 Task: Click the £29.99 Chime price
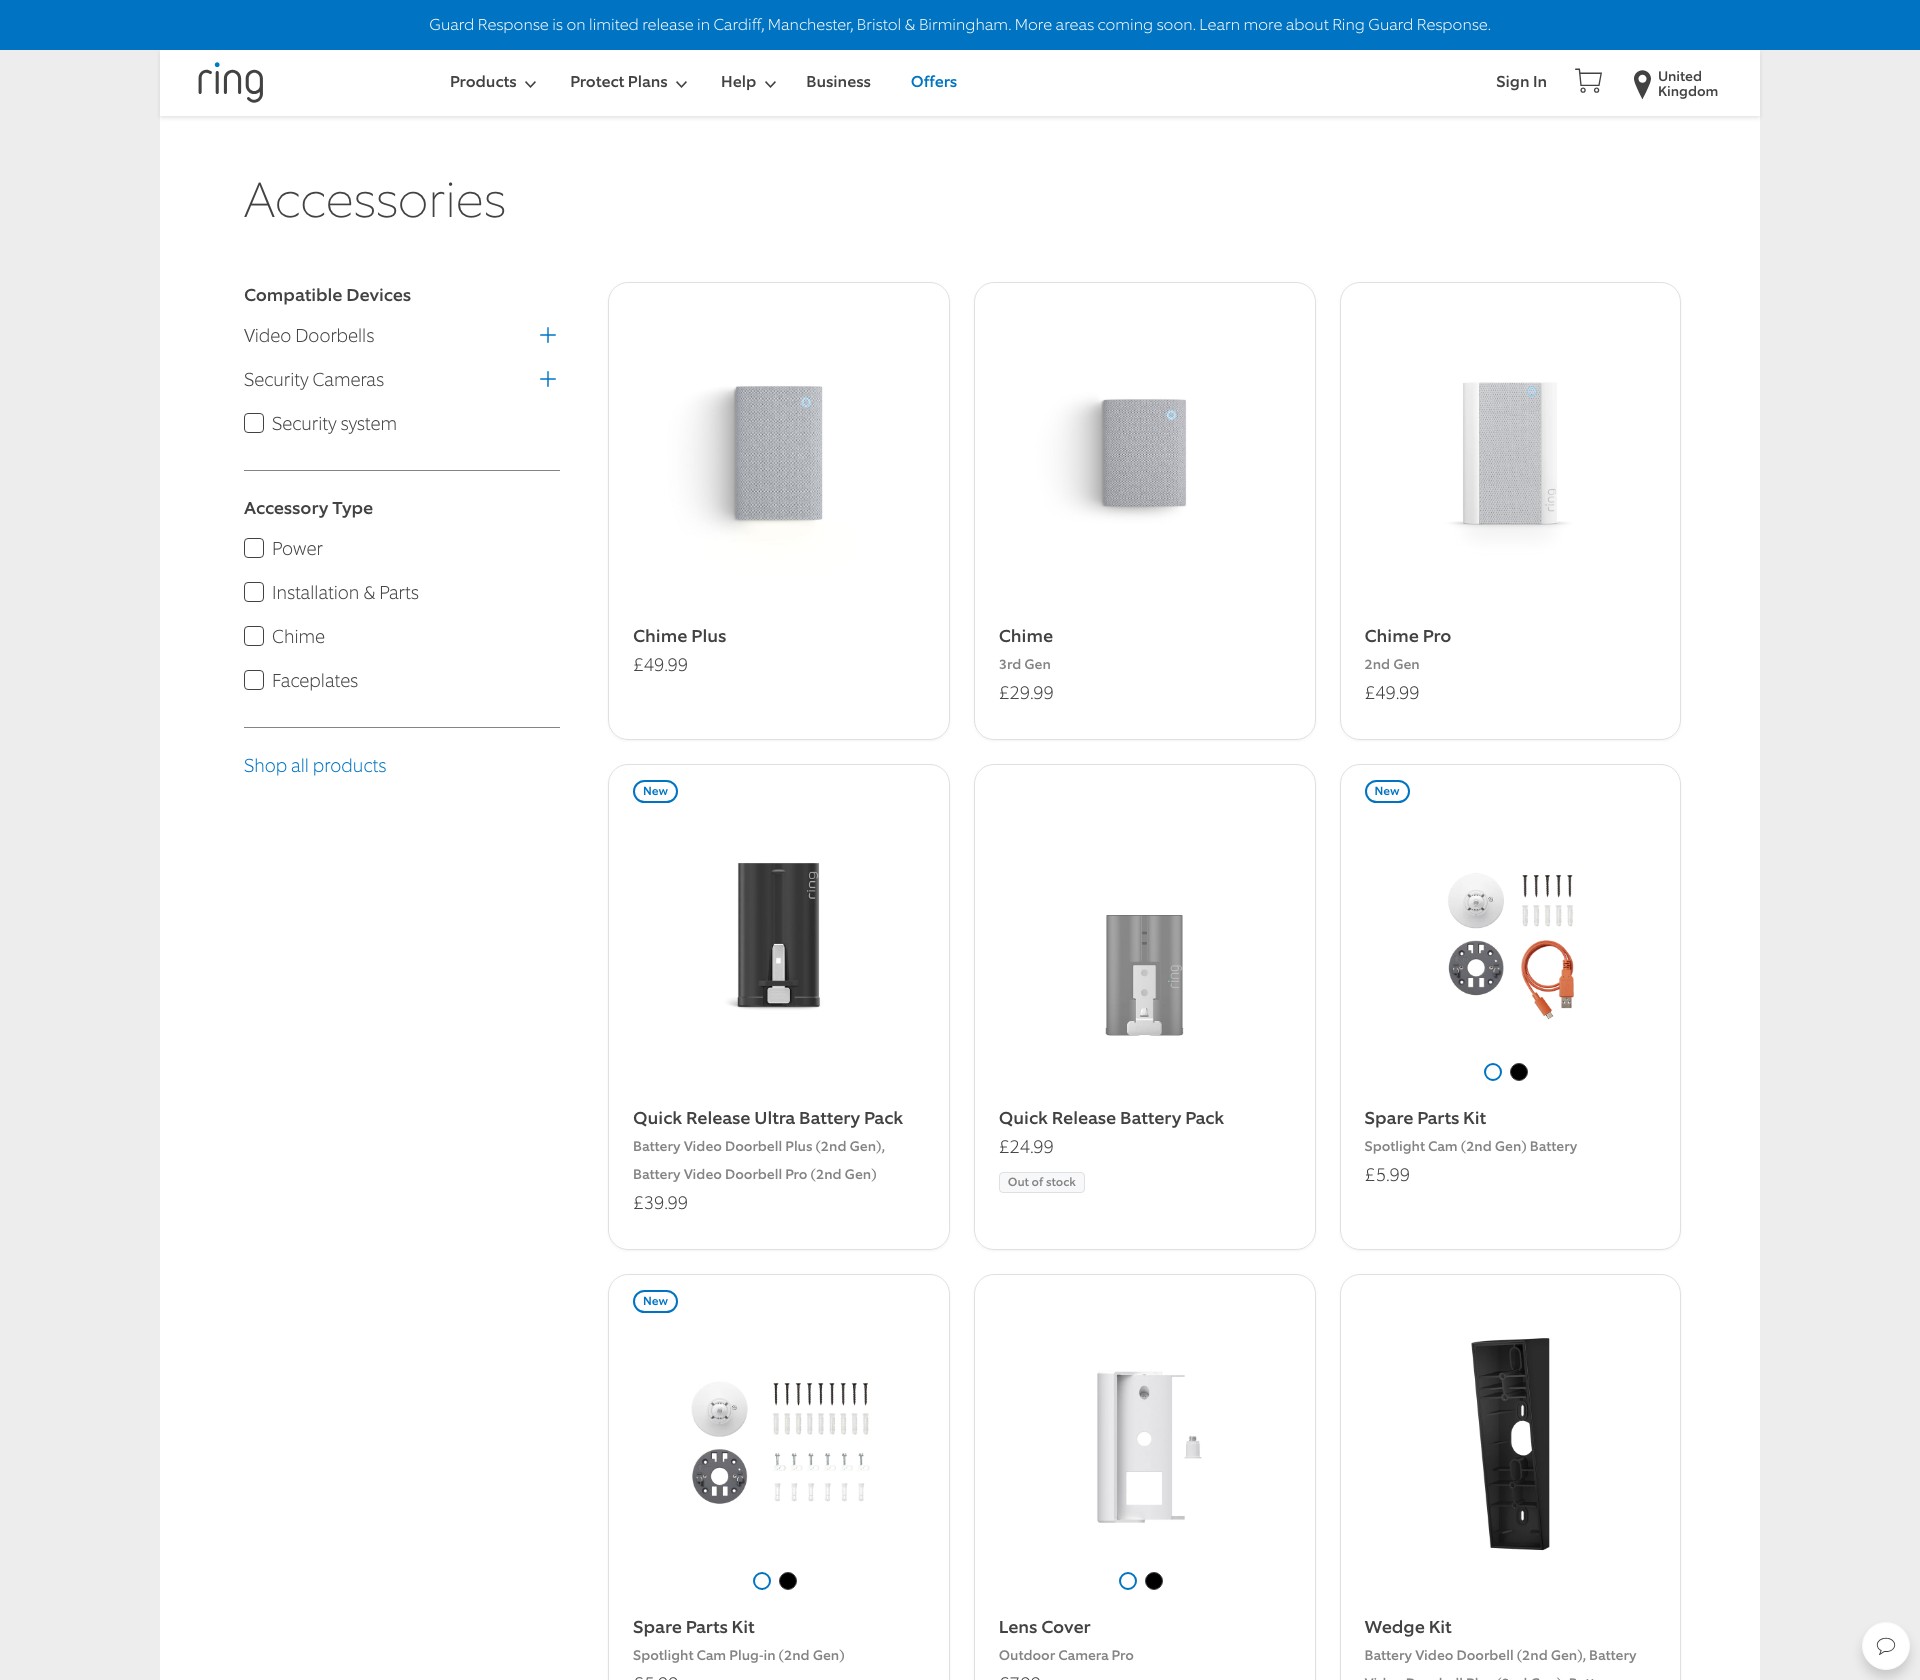[x=1026, y=693]
